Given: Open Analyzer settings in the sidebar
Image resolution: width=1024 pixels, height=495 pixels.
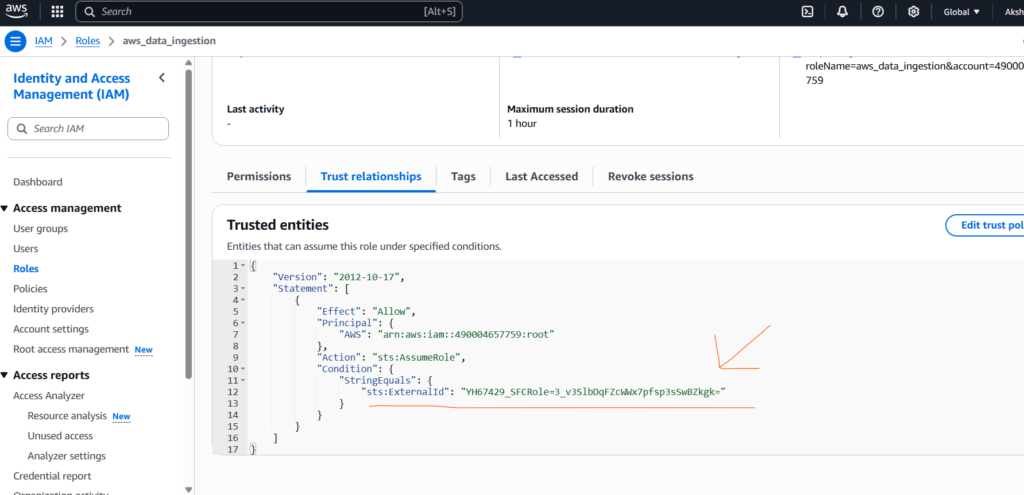Looking at the screenshot, I should (x=67, y=456).
